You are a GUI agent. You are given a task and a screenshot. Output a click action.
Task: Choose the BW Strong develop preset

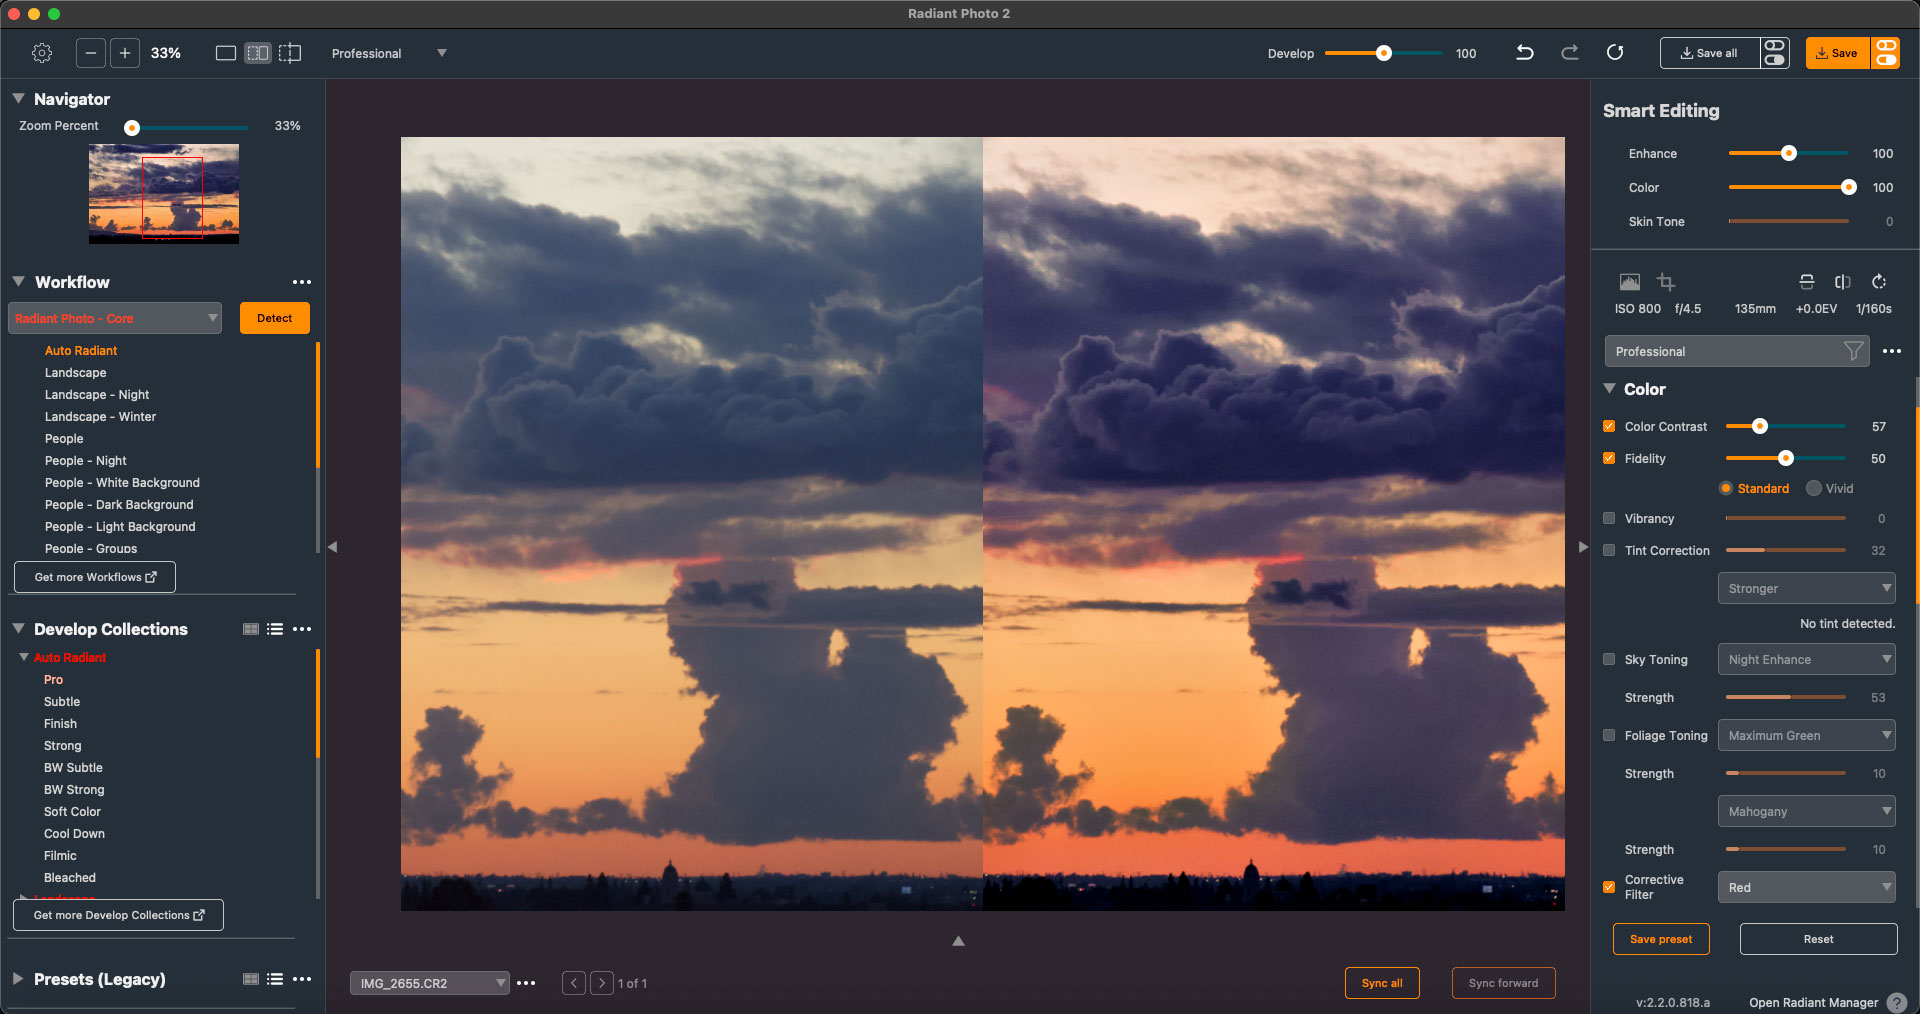(x=74, y=789)
